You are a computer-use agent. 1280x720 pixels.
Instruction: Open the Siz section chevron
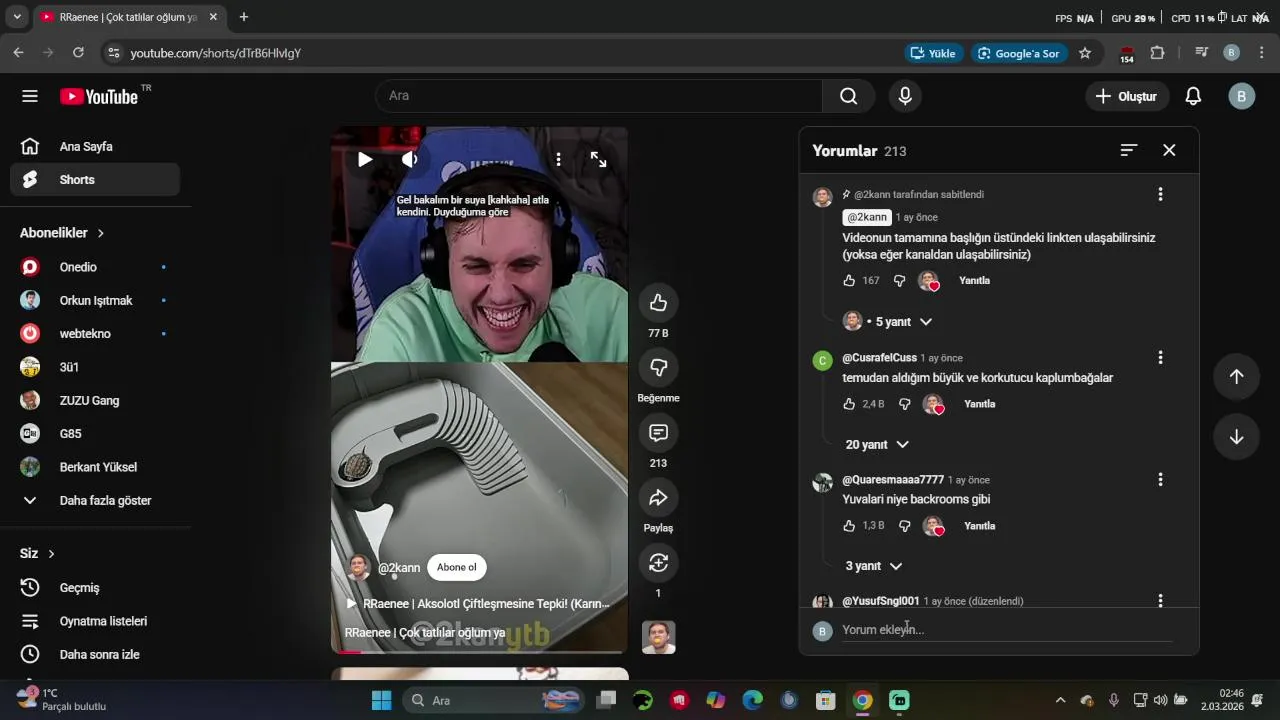tap(51, 554)
